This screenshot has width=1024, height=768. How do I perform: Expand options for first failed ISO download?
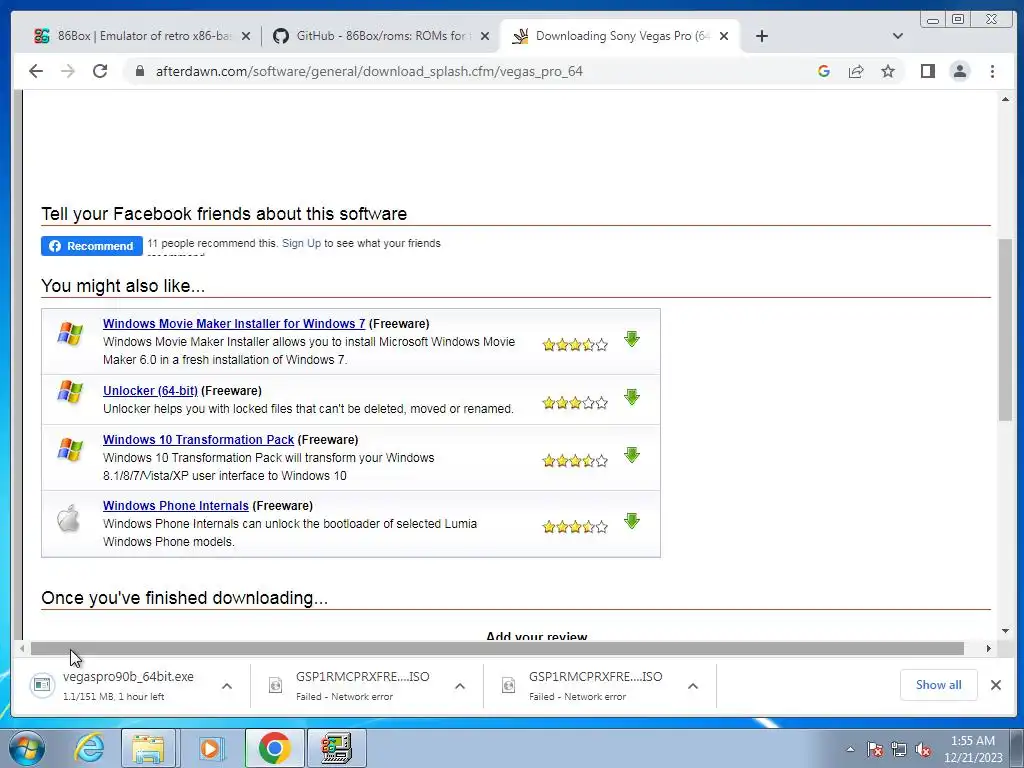(460, 686)
